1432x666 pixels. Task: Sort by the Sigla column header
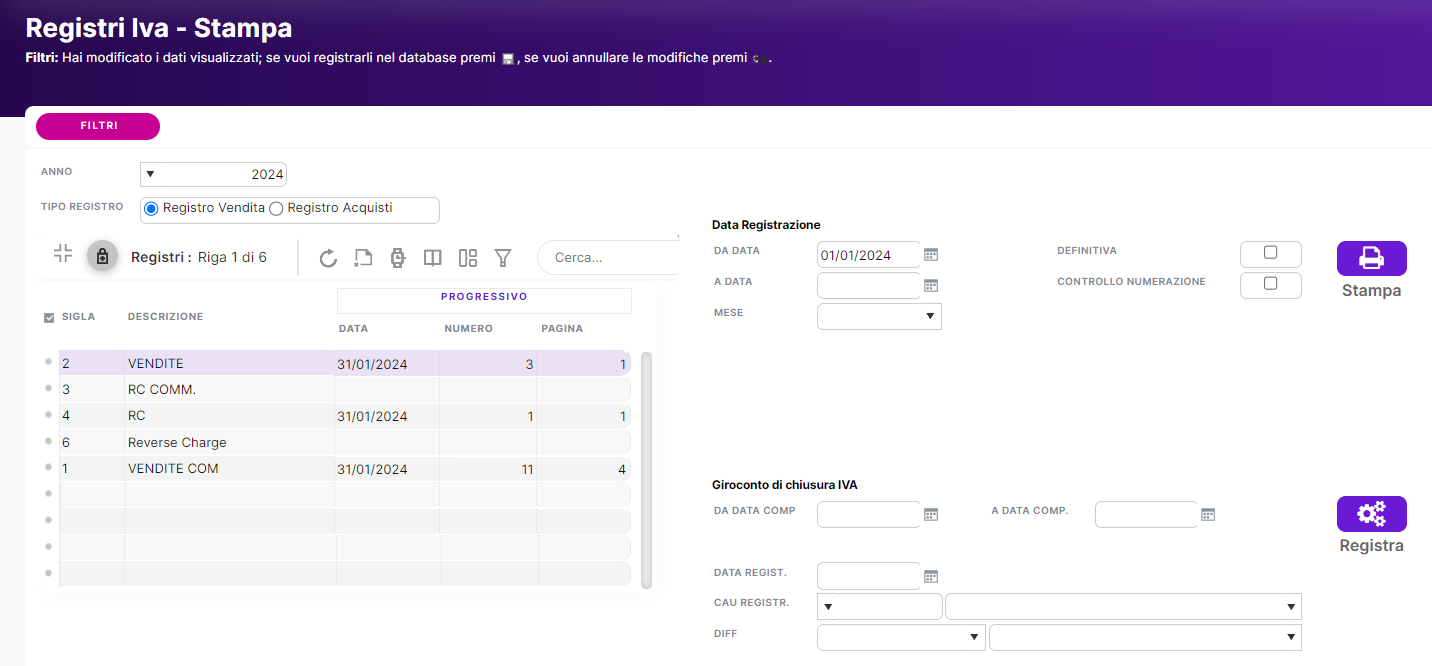click(x=78, y=316)
